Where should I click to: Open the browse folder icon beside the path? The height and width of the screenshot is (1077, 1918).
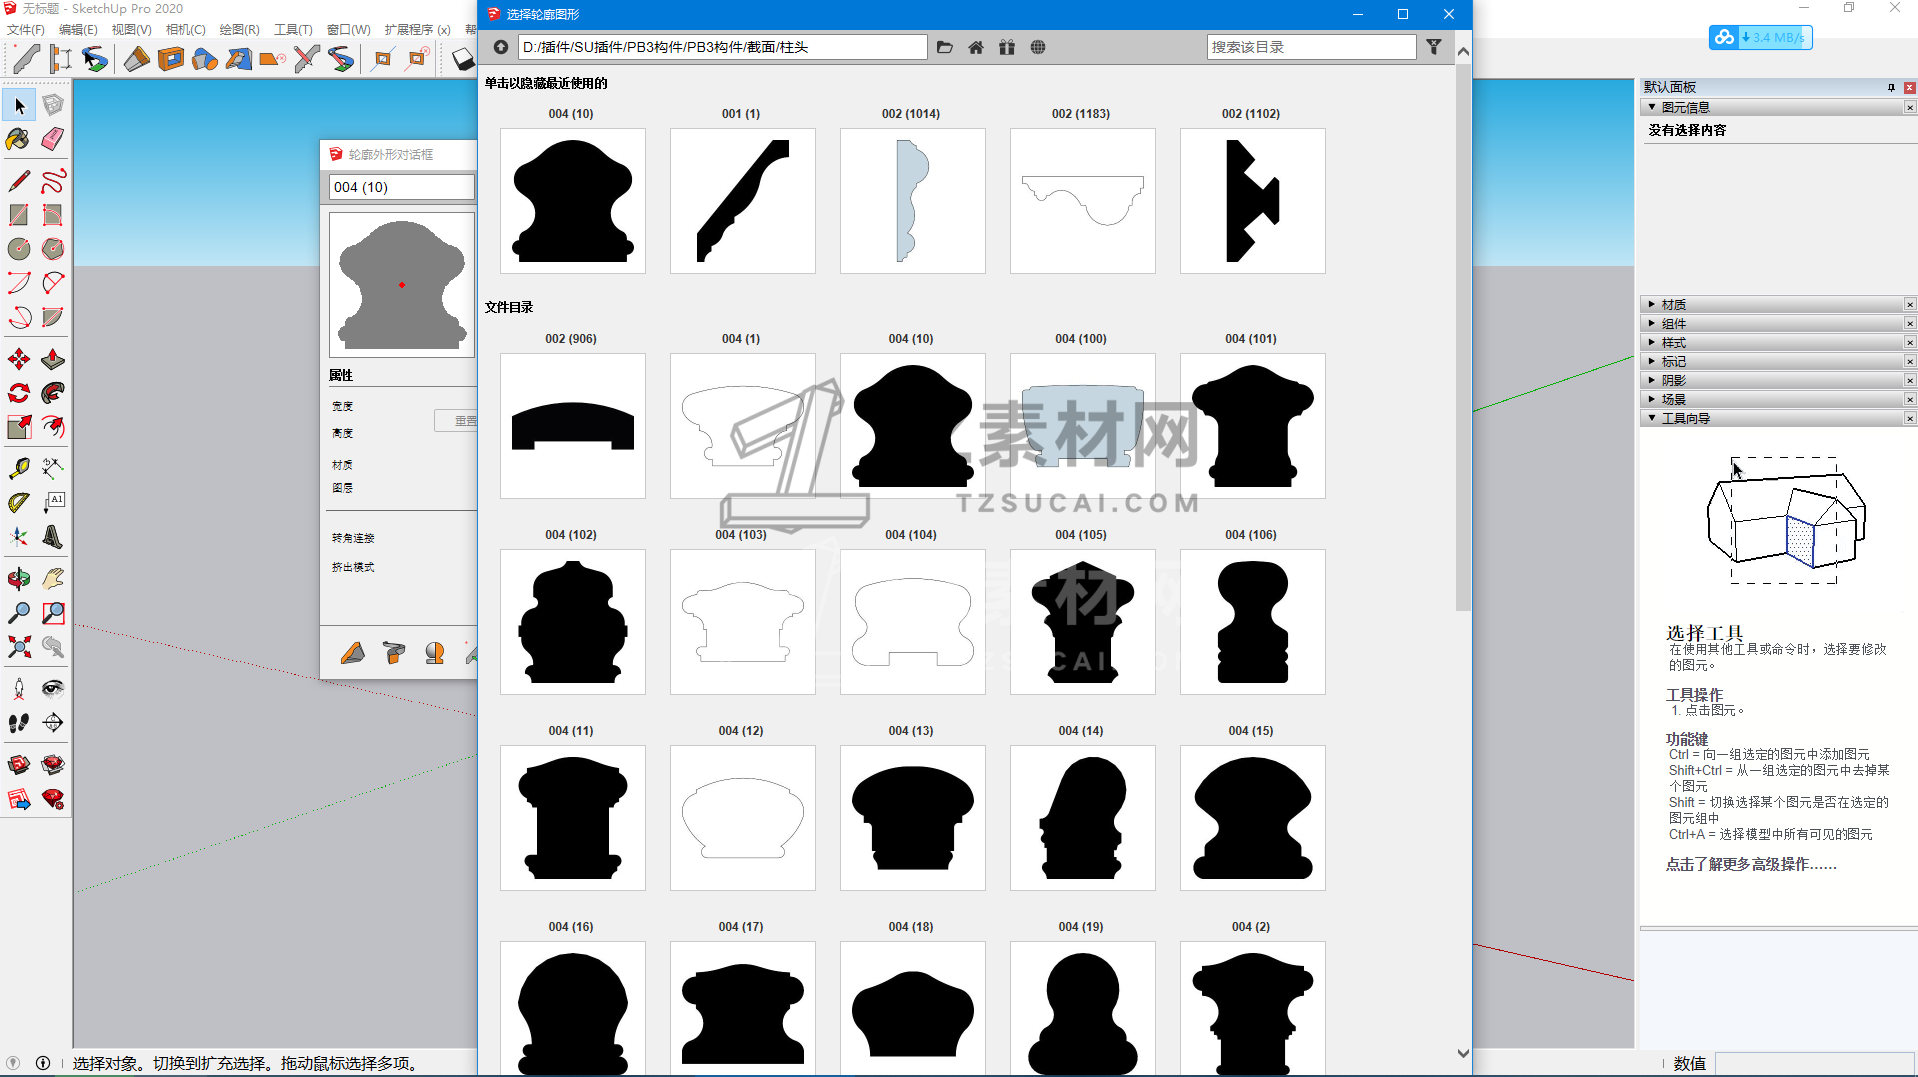[944, 47]
